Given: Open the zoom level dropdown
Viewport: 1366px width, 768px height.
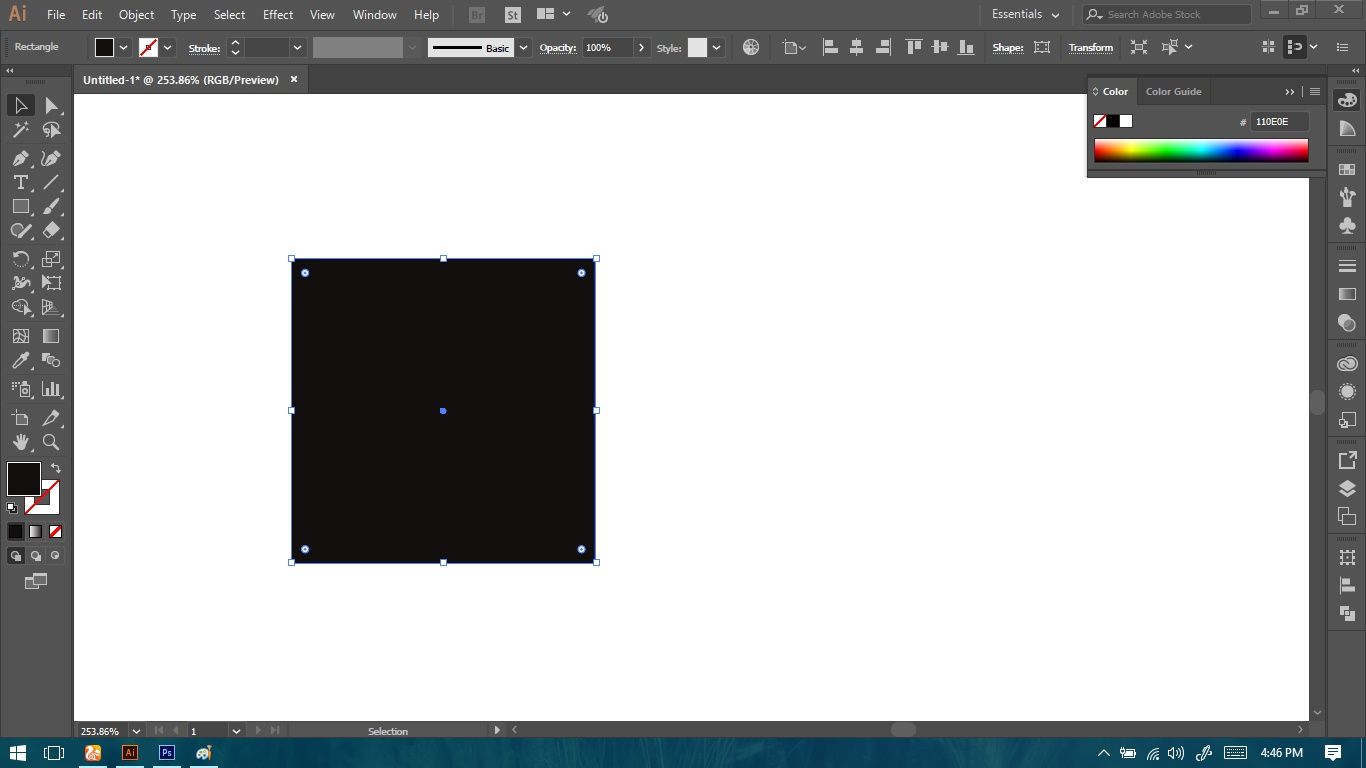Looking at the screenshot, I should click(x=137, y=731).
